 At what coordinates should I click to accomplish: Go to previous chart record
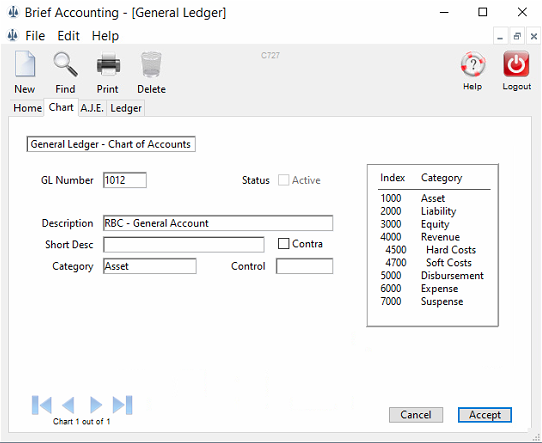point(68,405)
